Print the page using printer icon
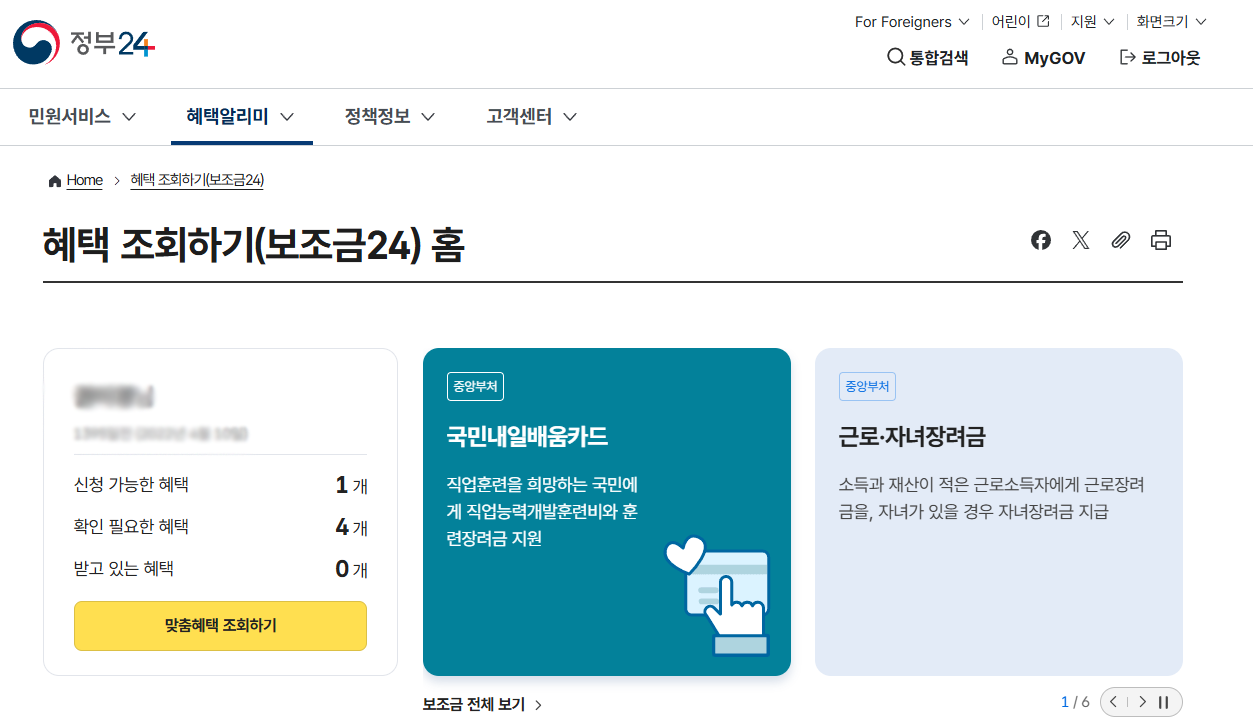This screenshot has width=1253, height=722. point(1161,240)
